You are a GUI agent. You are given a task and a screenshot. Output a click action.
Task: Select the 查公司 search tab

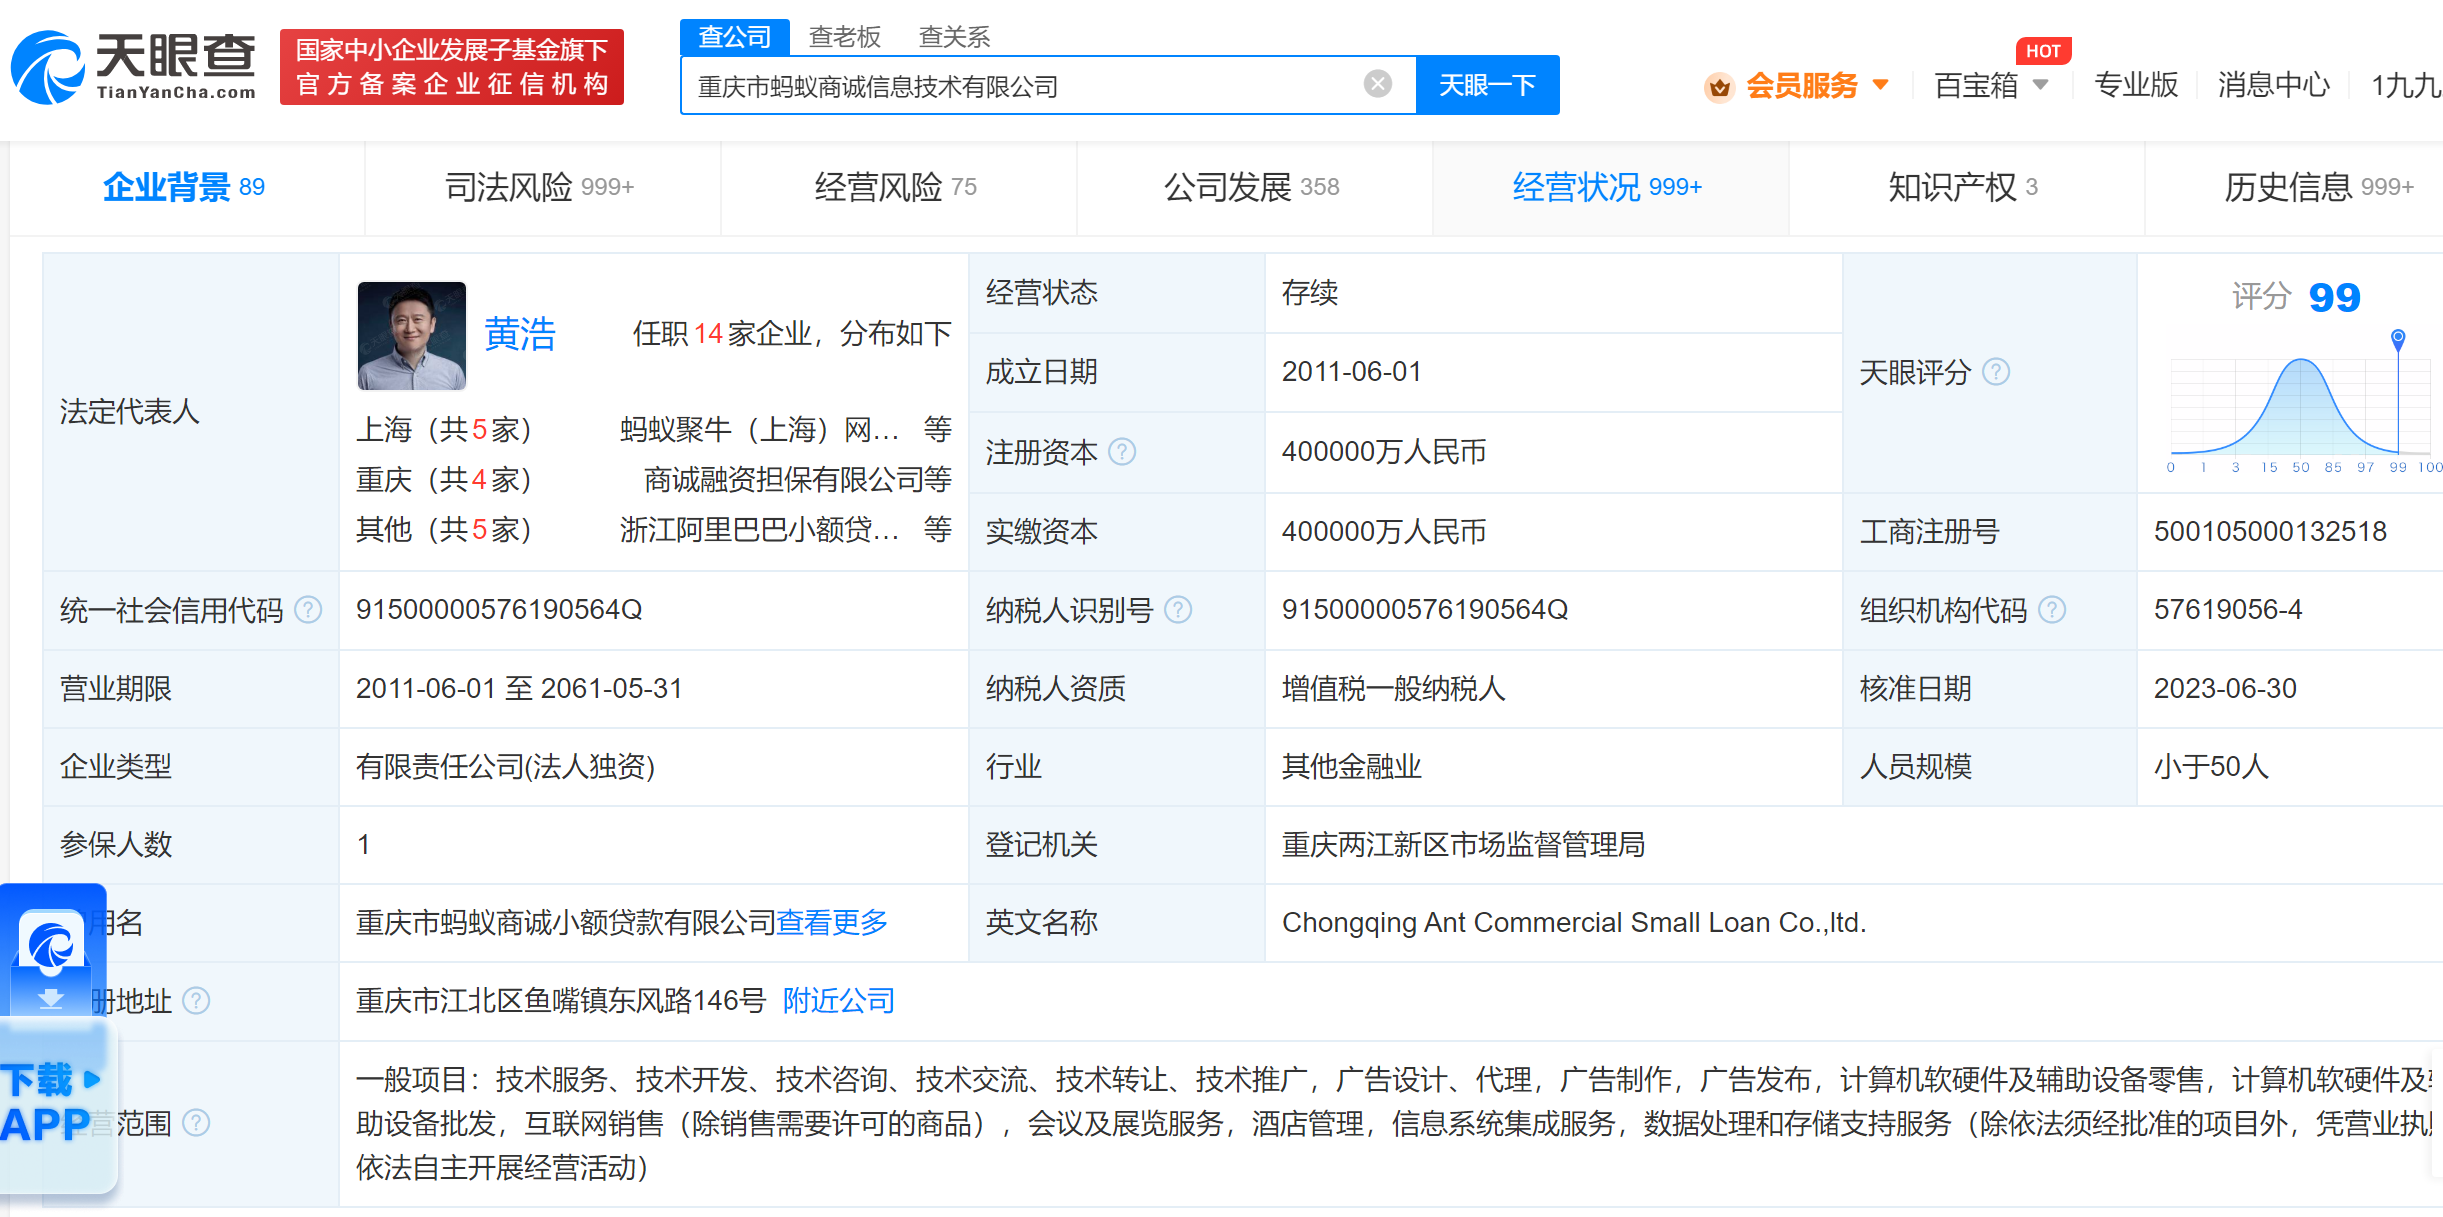pyautogui.click(x=735, y=37)
